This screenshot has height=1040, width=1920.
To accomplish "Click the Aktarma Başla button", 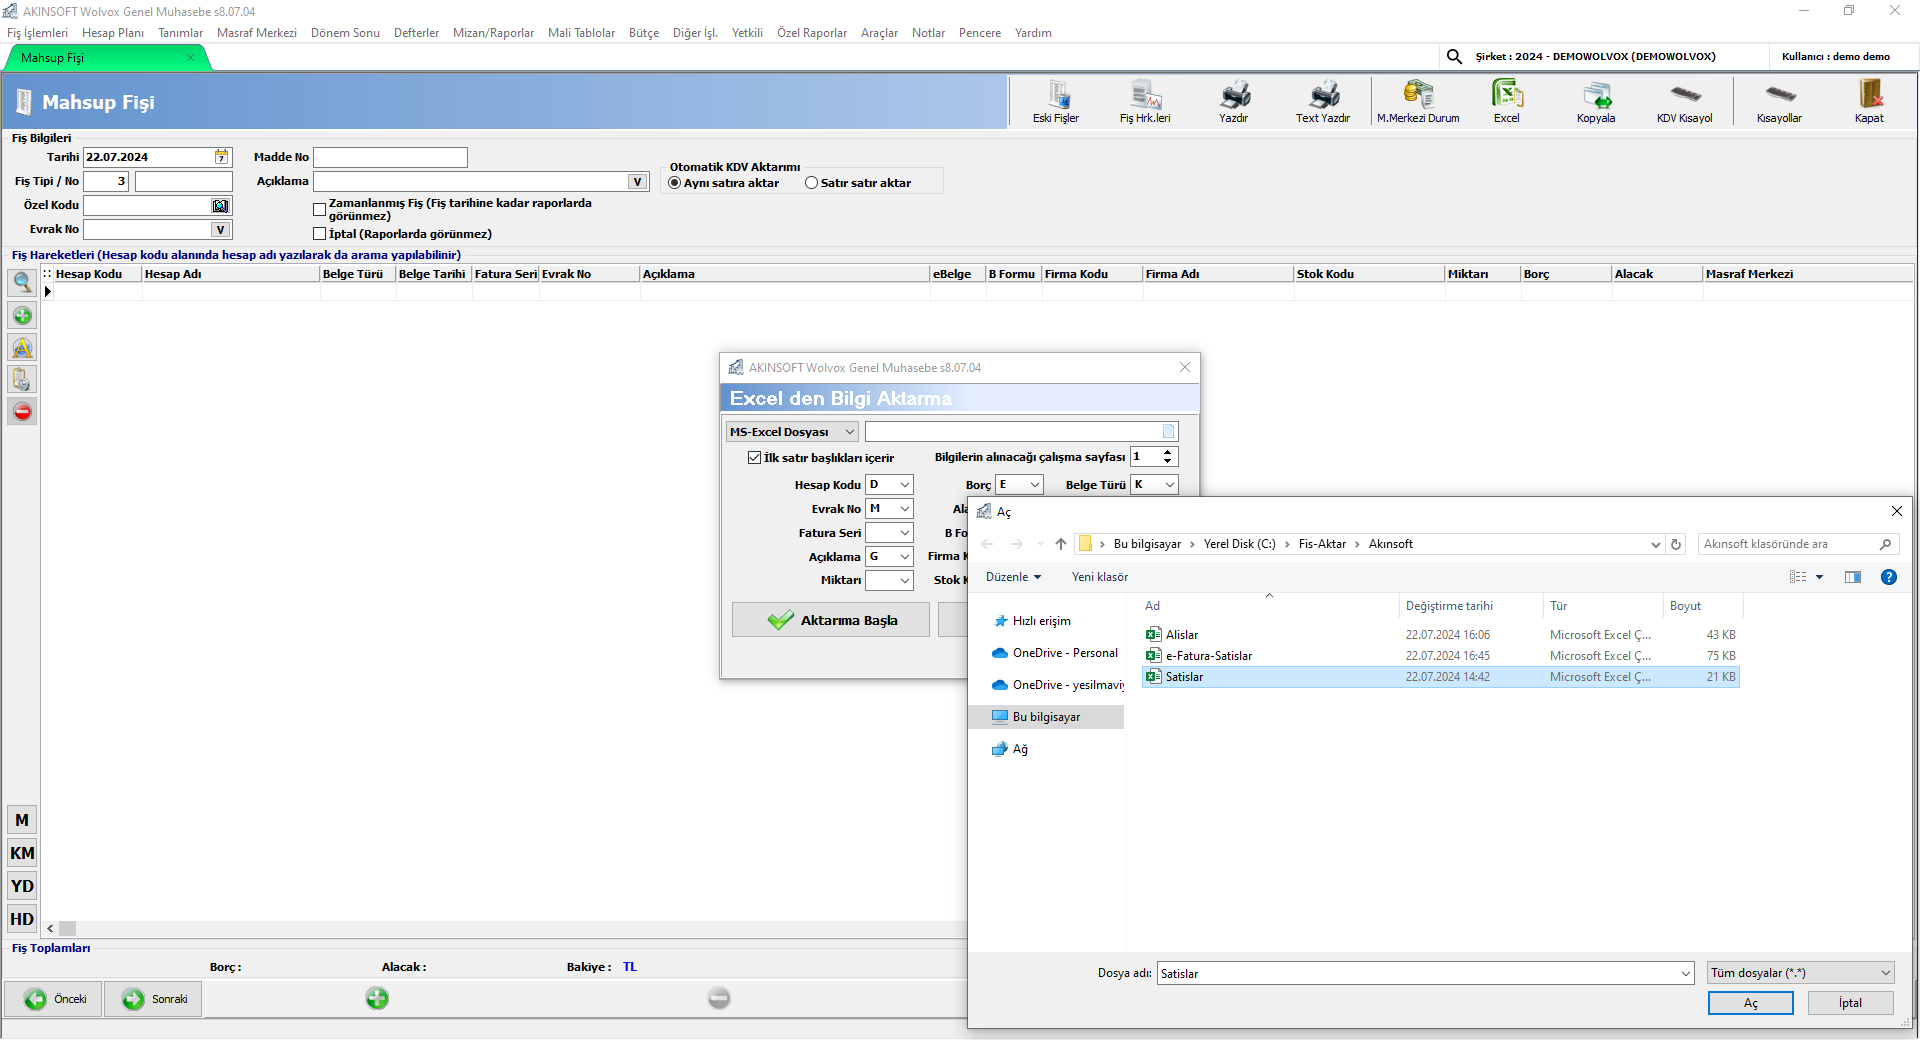I will coord(831,620).
